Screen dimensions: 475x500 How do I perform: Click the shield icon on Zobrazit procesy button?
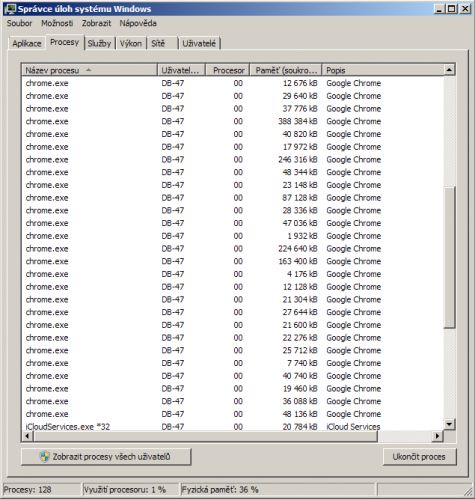point(44,456)
